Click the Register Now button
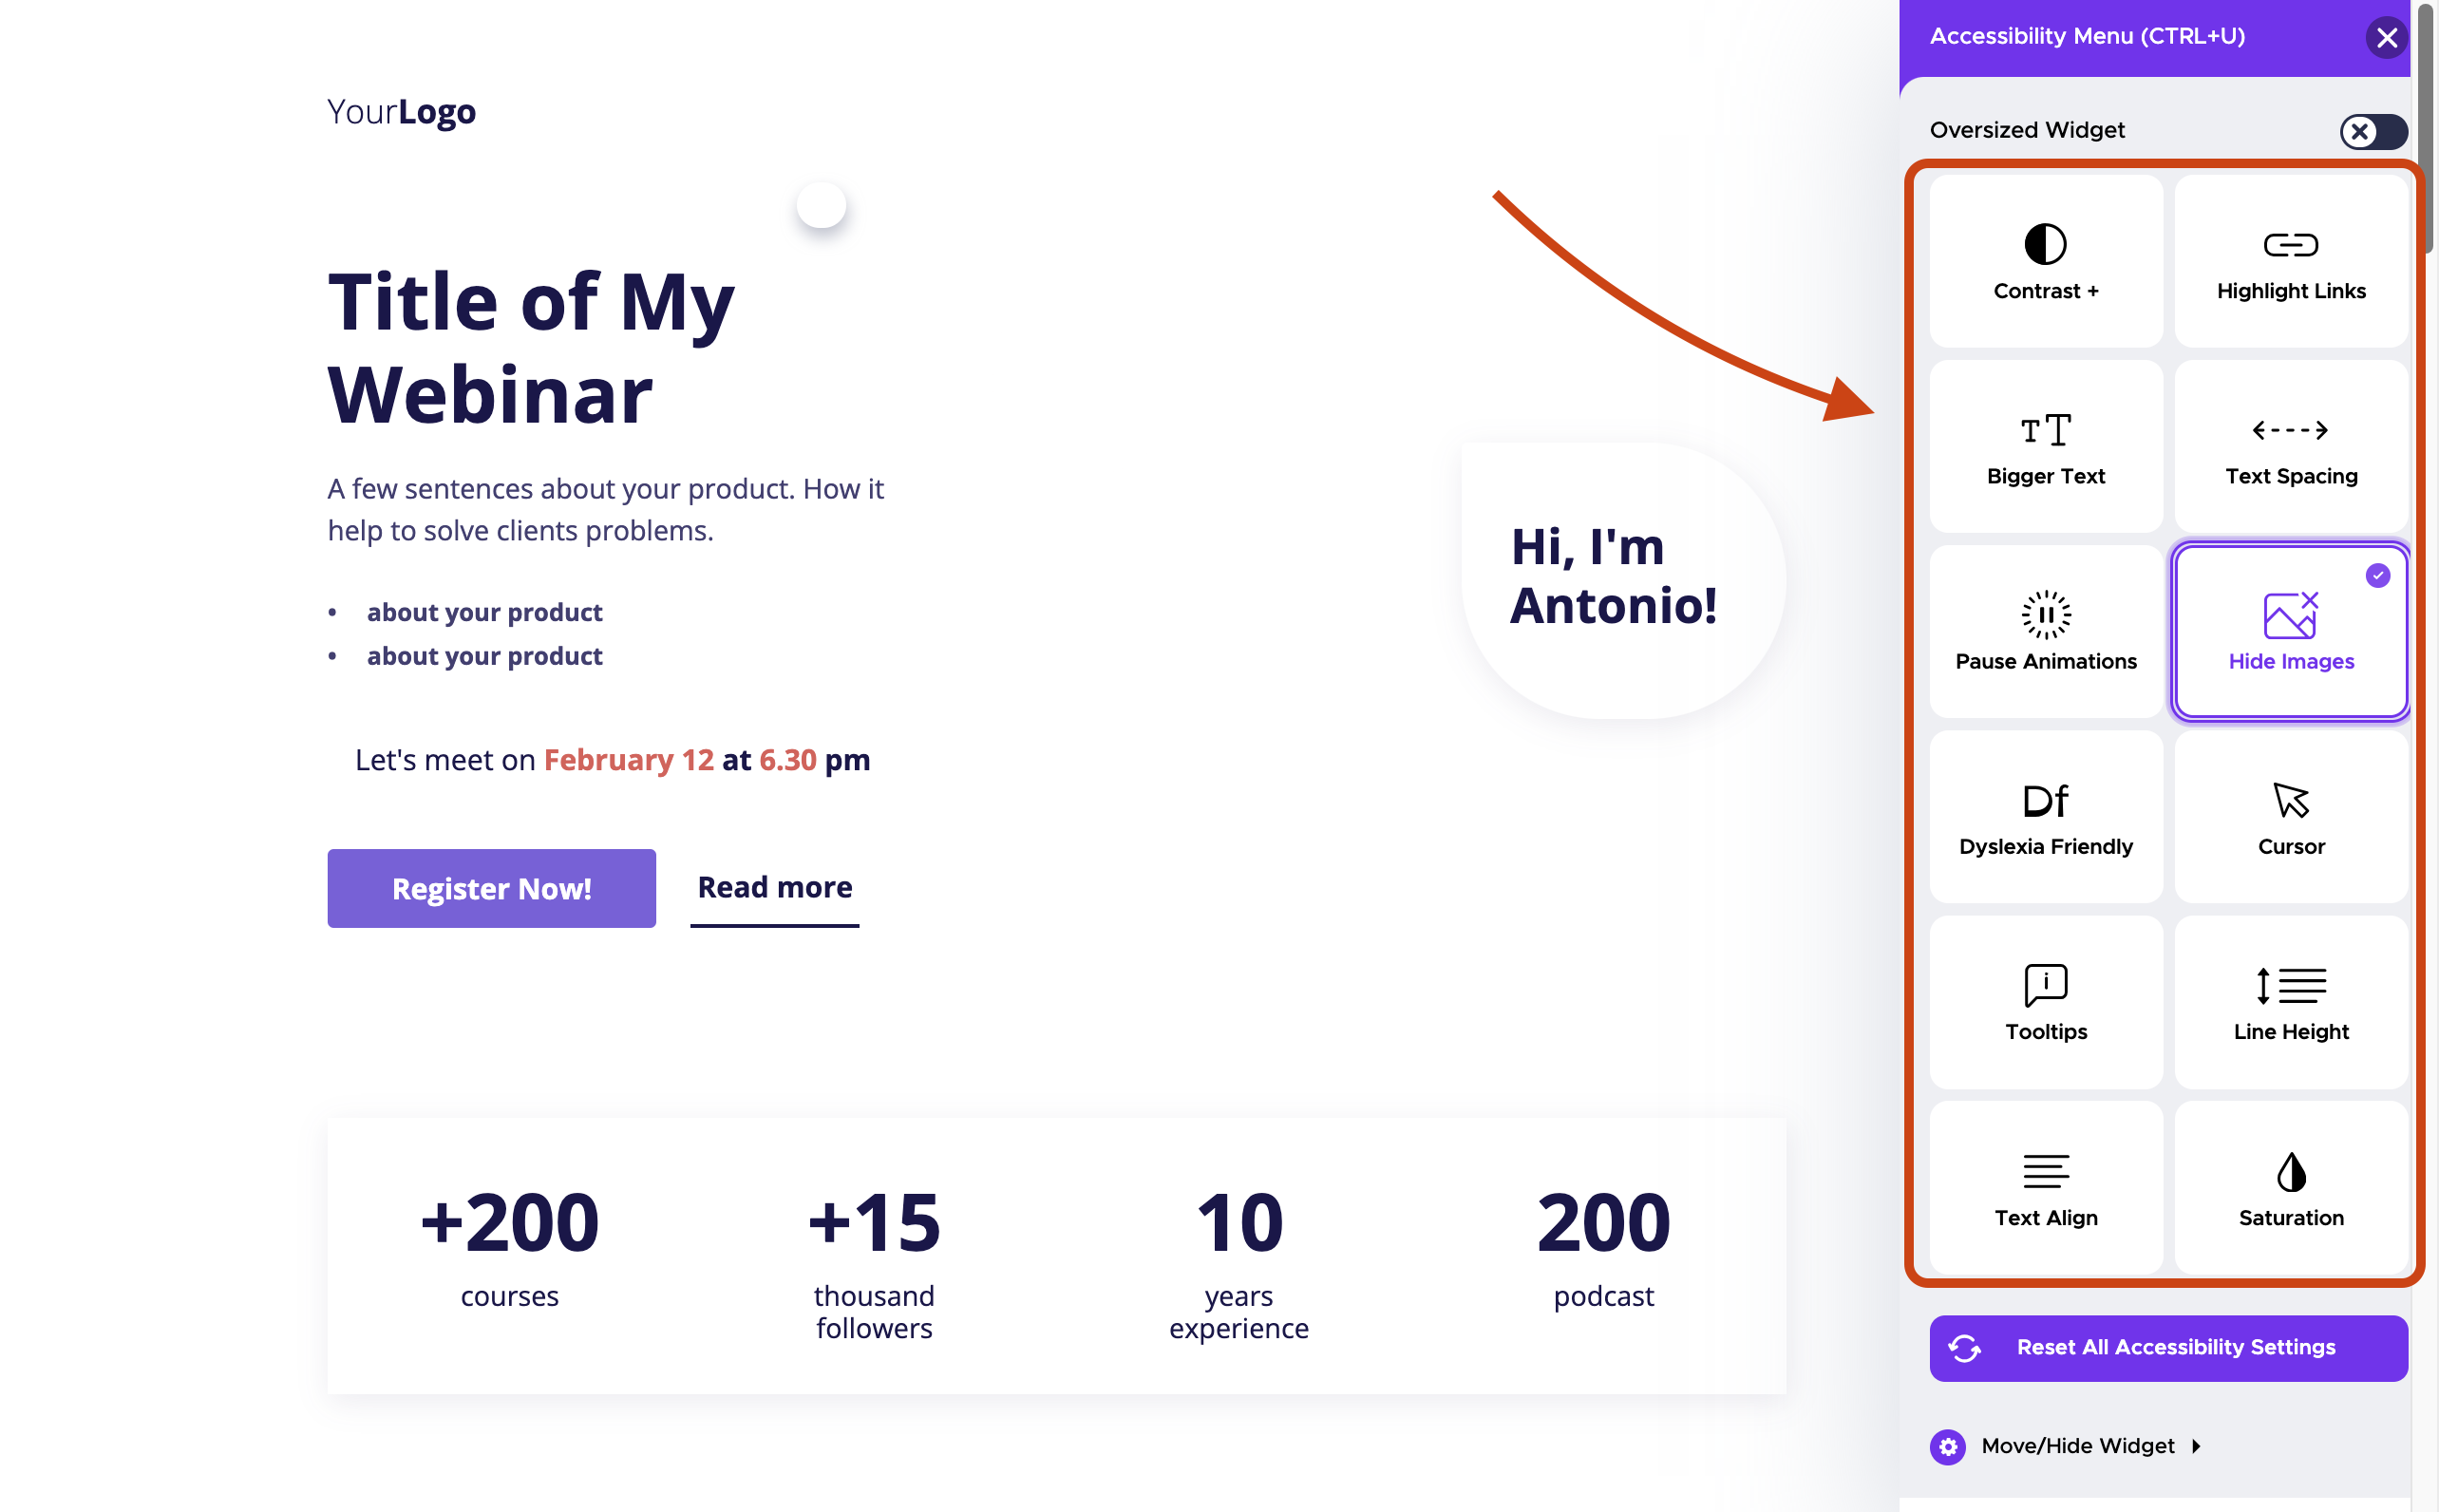This screenshot has height=1512, width=2439. click(489, 888)
